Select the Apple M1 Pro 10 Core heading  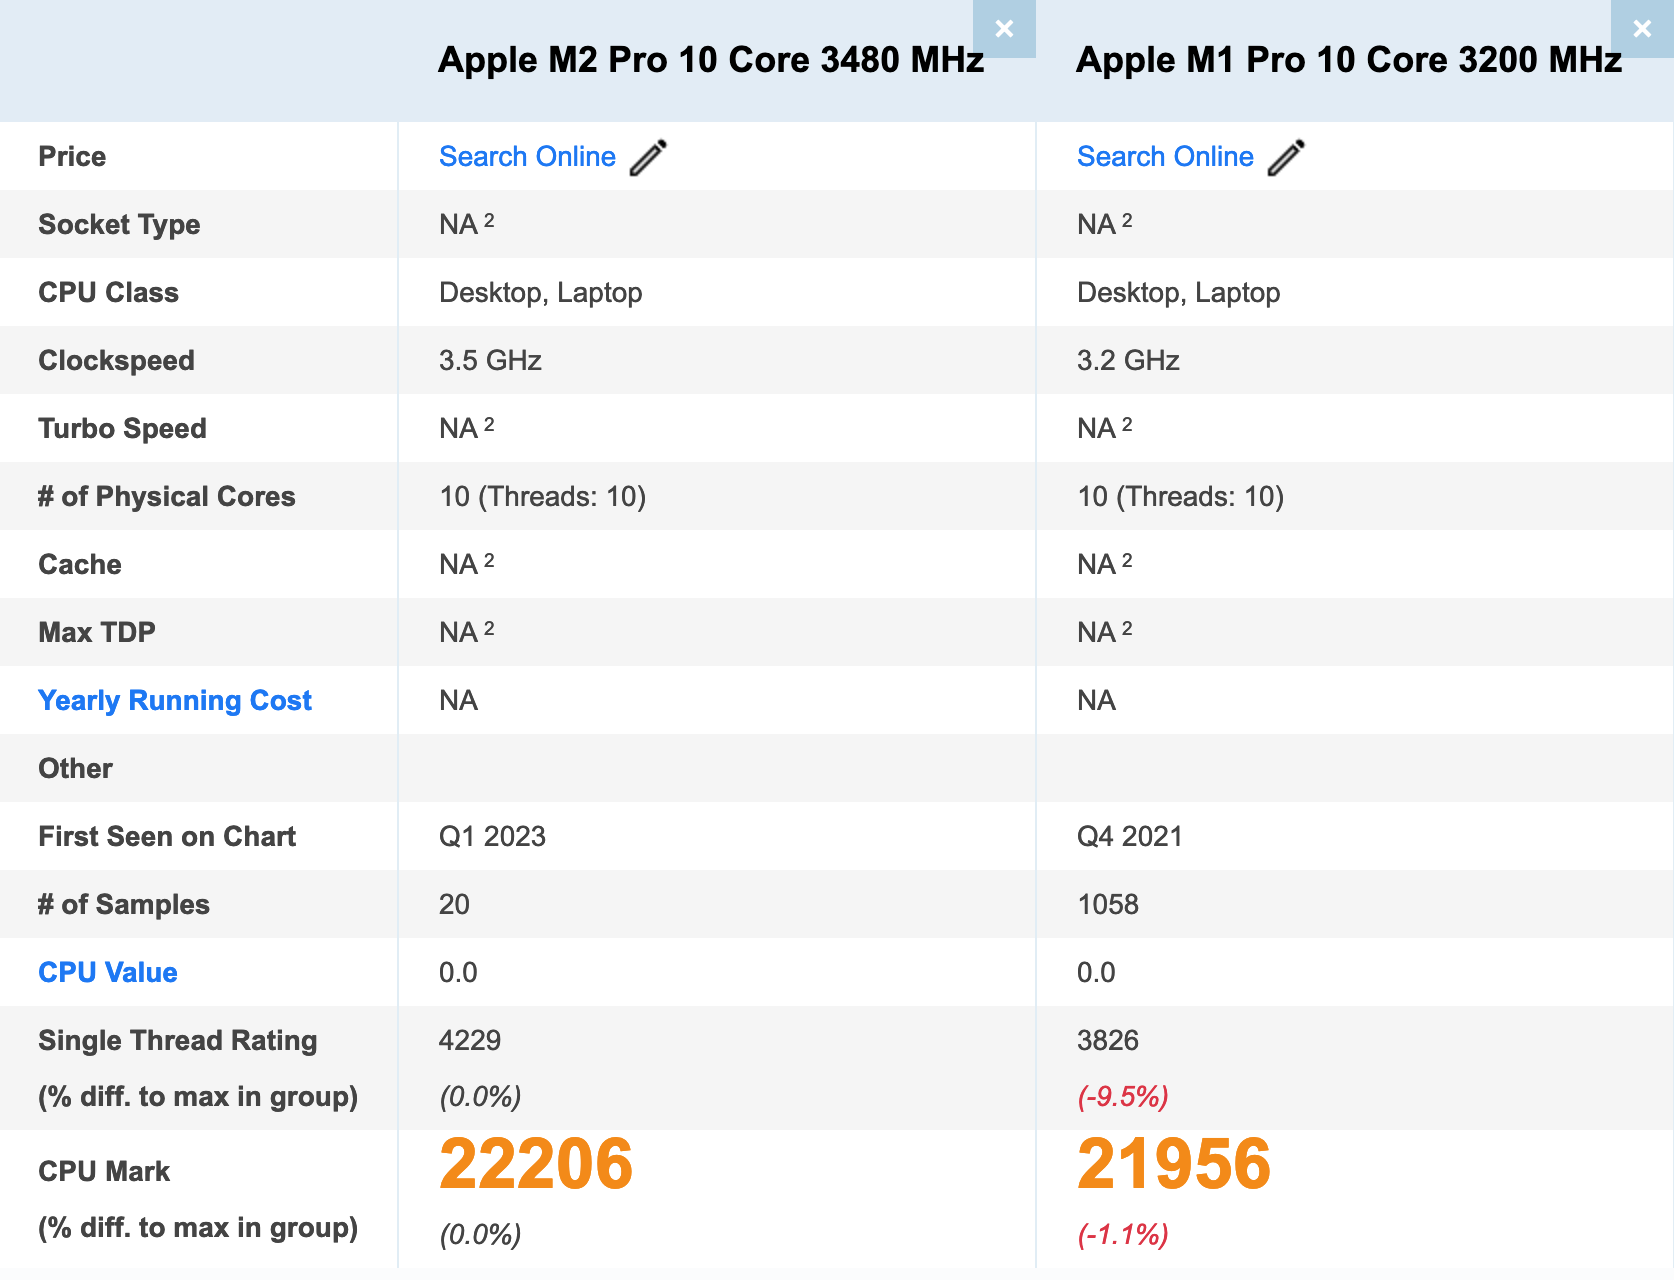(x=1349, y=60)
